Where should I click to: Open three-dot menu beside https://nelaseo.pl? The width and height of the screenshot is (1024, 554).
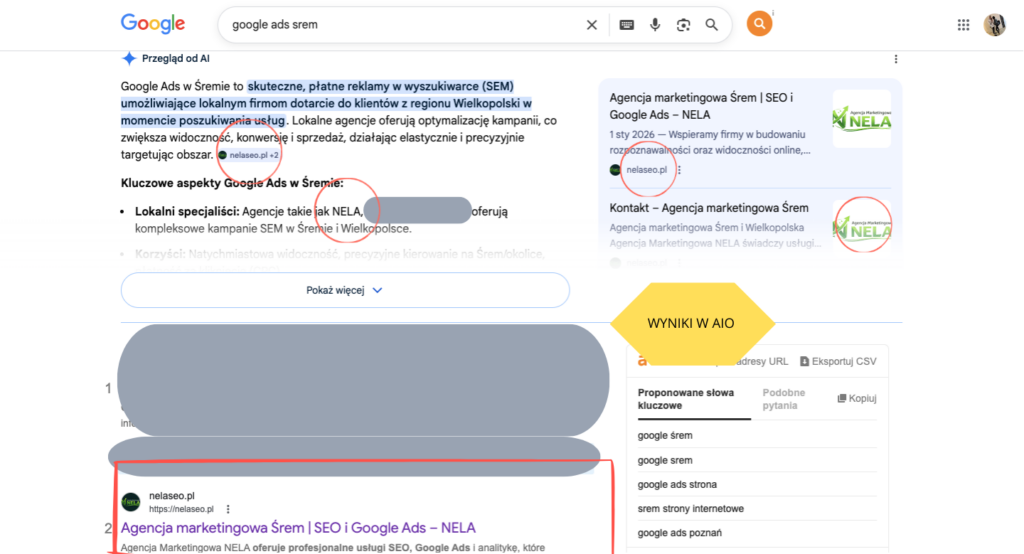pyautogui.click(x=228, y=509)
